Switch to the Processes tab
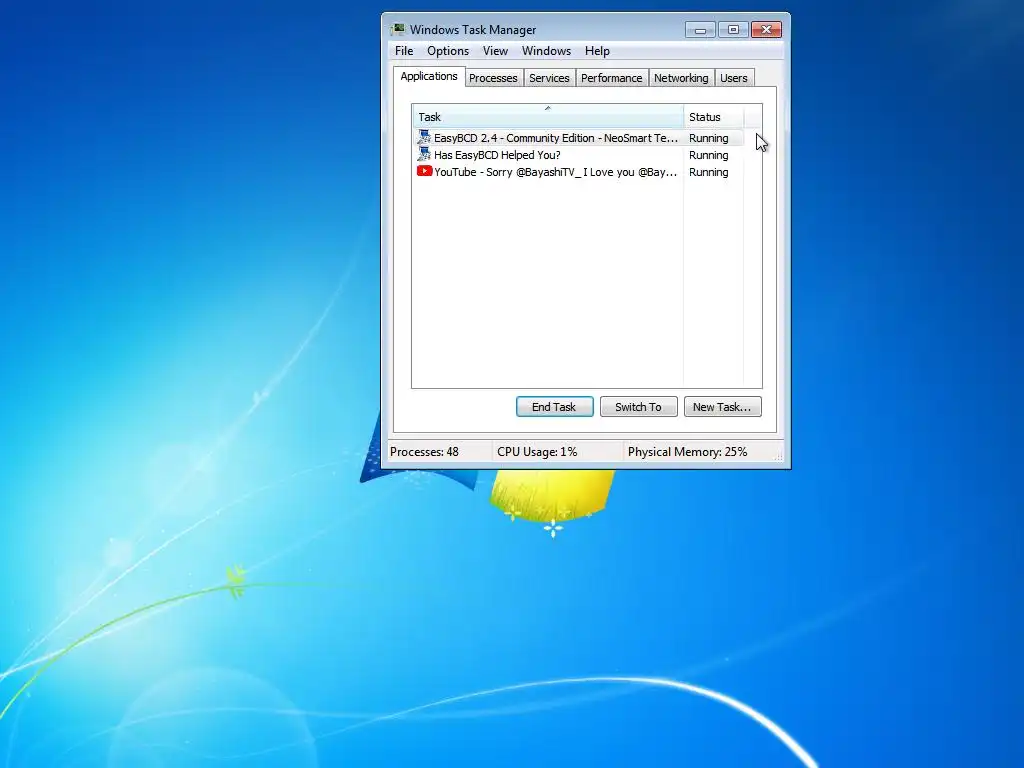Viewport: 1024px width, 768px height. 493,78
